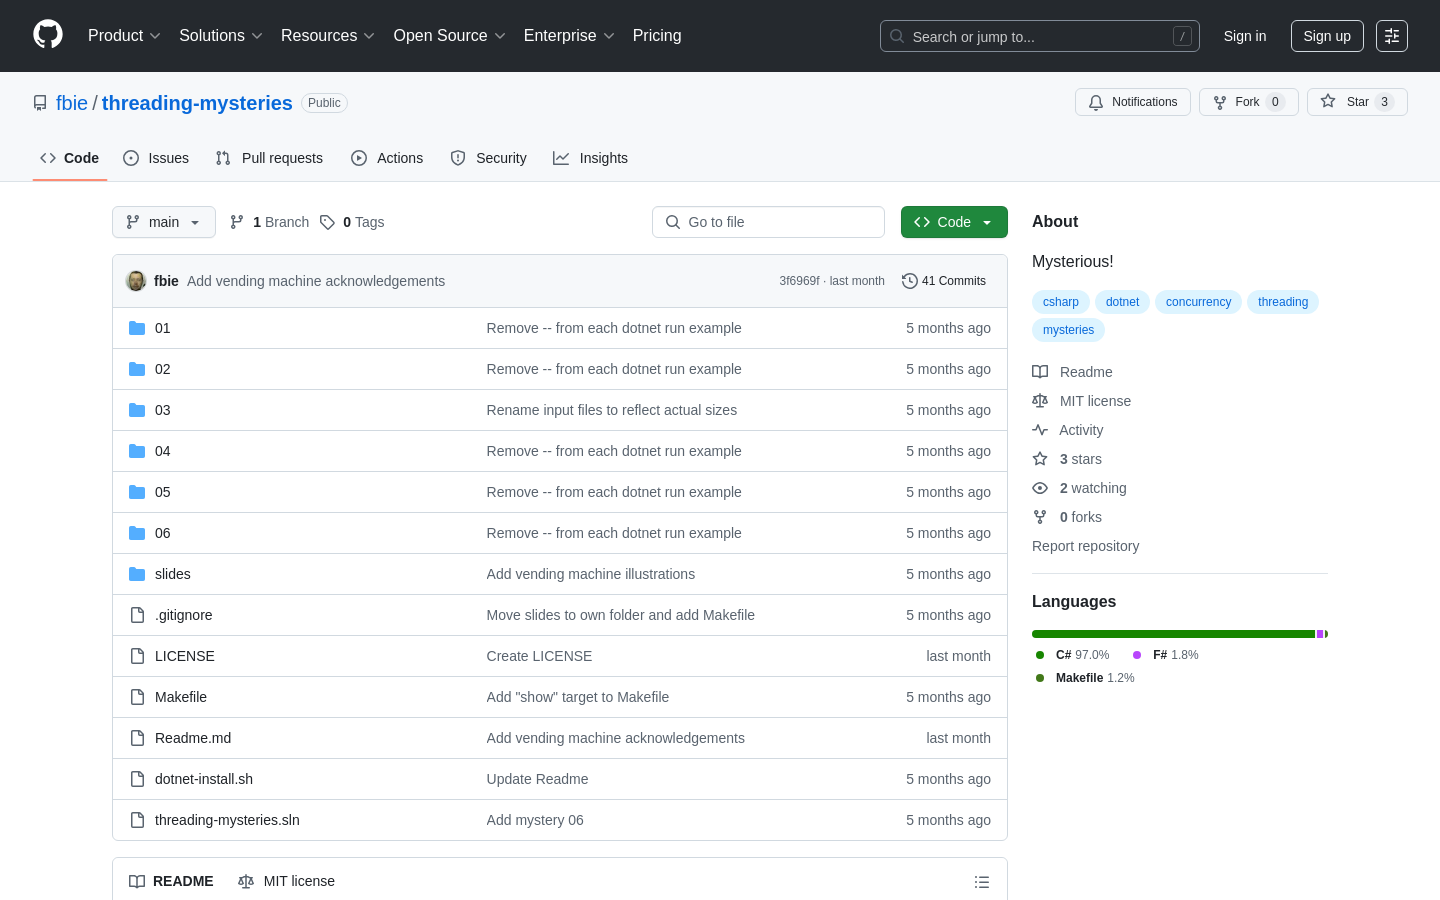This screenshot has height=900, width=1440.
Task: Open the threading-mysteries repository link
Action: tap(197, 103)
